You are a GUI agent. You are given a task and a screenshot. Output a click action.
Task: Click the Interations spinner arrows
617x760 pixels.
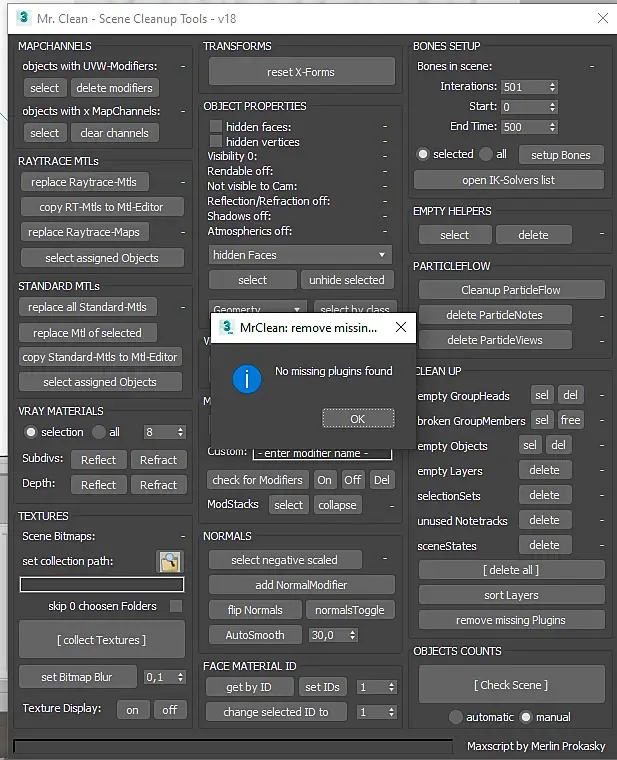pyautogui.click(x=553, y=87)
